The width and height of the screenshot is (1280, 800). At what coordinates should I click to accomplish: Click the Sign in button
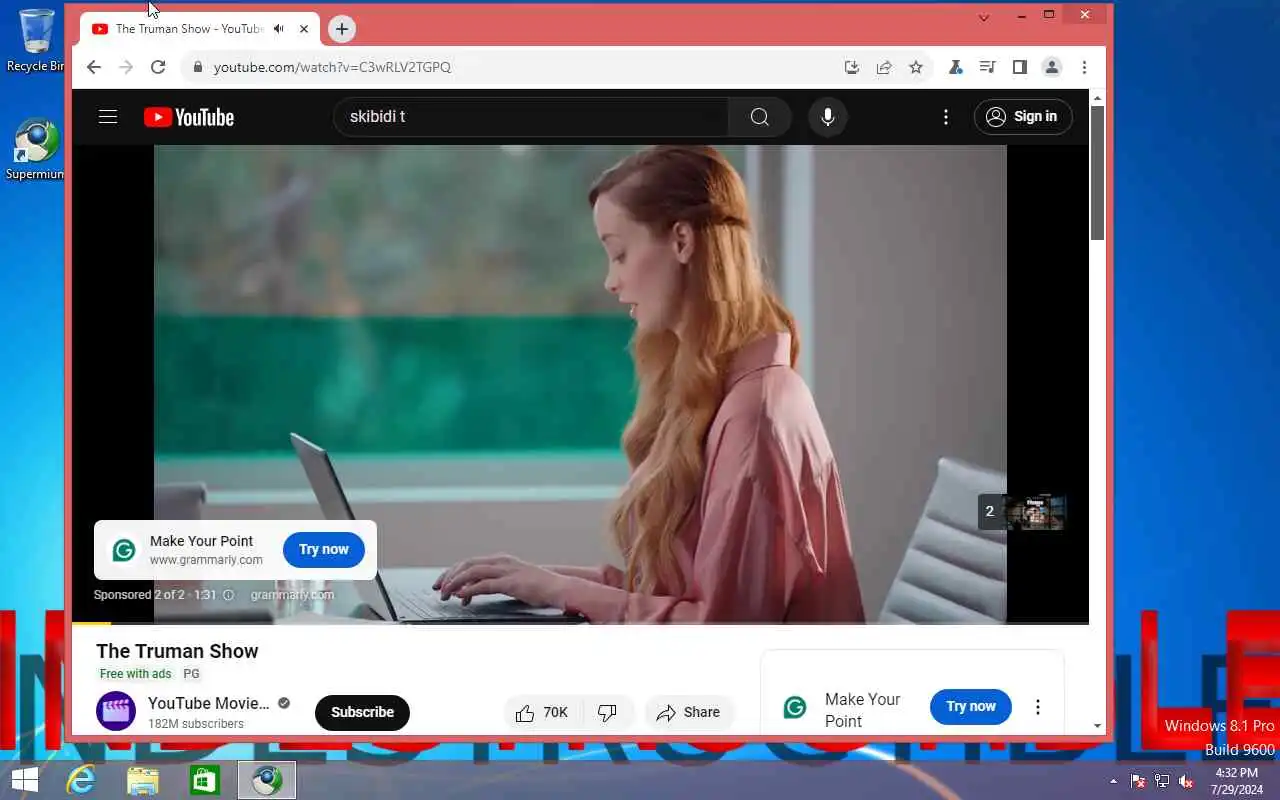[1023, 117]
